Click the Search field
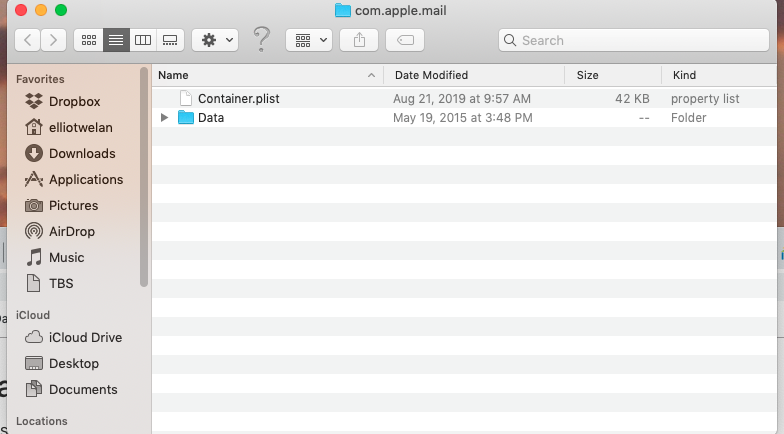784x434 pixels. point(634,40)
